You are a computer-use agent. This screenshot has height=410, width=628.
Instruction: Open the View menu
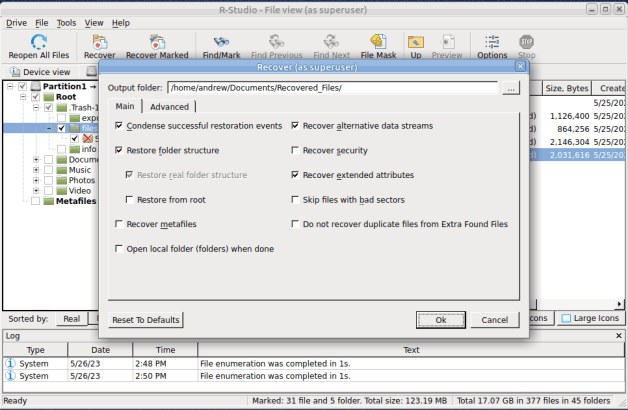(x=94, y=23)
